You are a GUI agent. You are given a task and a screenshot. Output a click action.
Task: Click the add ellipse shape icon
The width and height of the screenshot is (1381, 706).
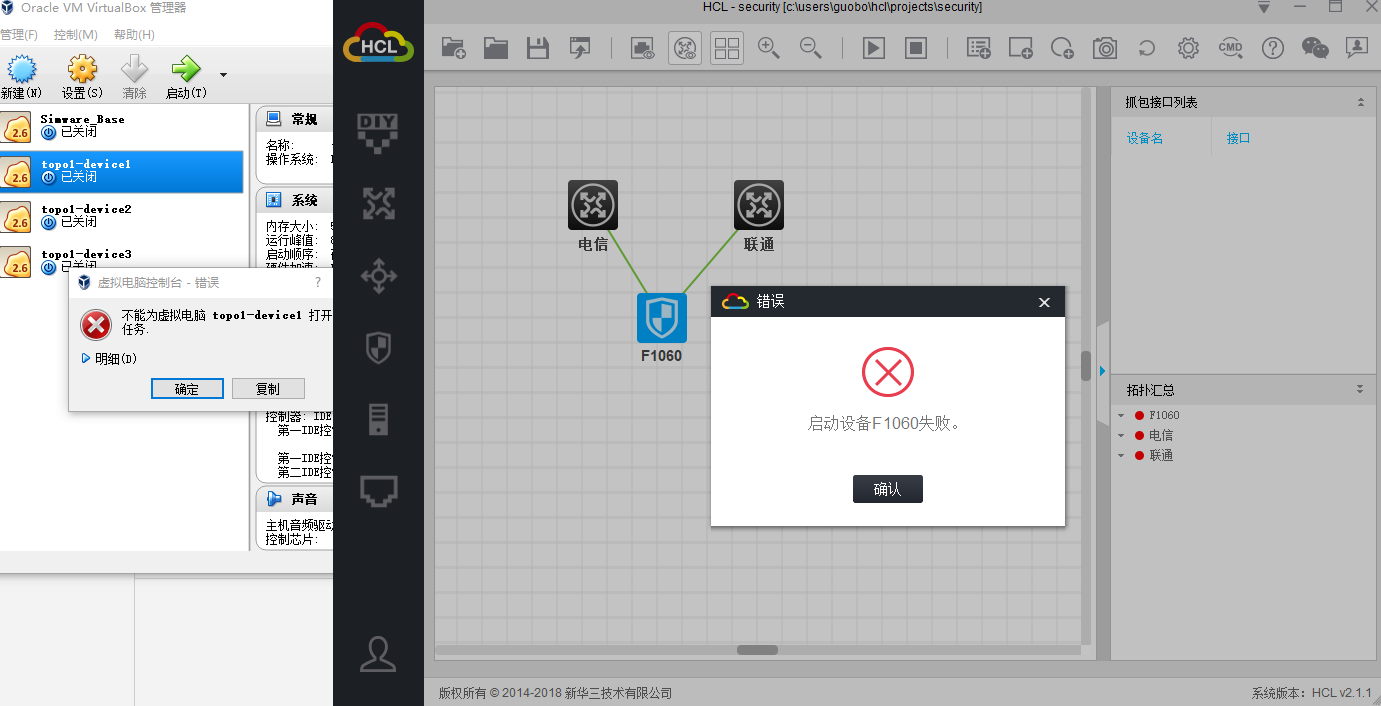point(1063,47)
